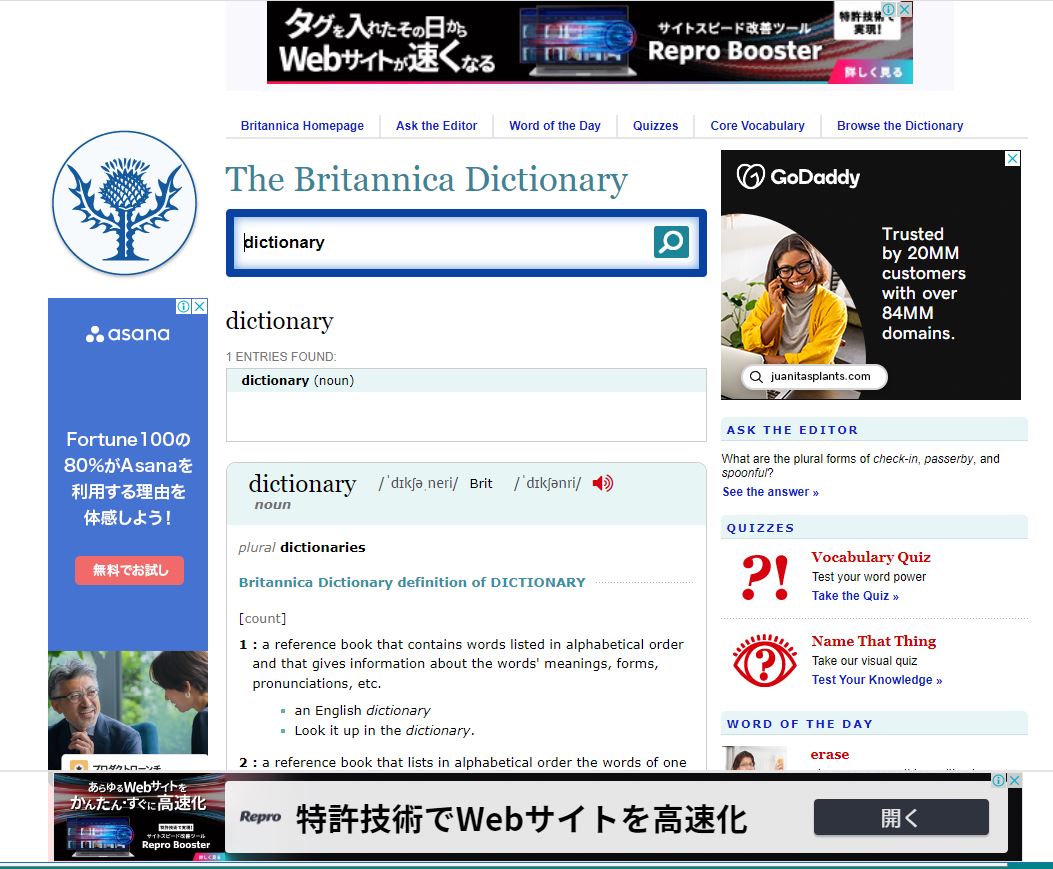The width and height of the screenshot is (1053, 869).
Task: Click the Repro Booster thumbnail in bottom ad
Action: pyautogui.click(x=140, y=817)
